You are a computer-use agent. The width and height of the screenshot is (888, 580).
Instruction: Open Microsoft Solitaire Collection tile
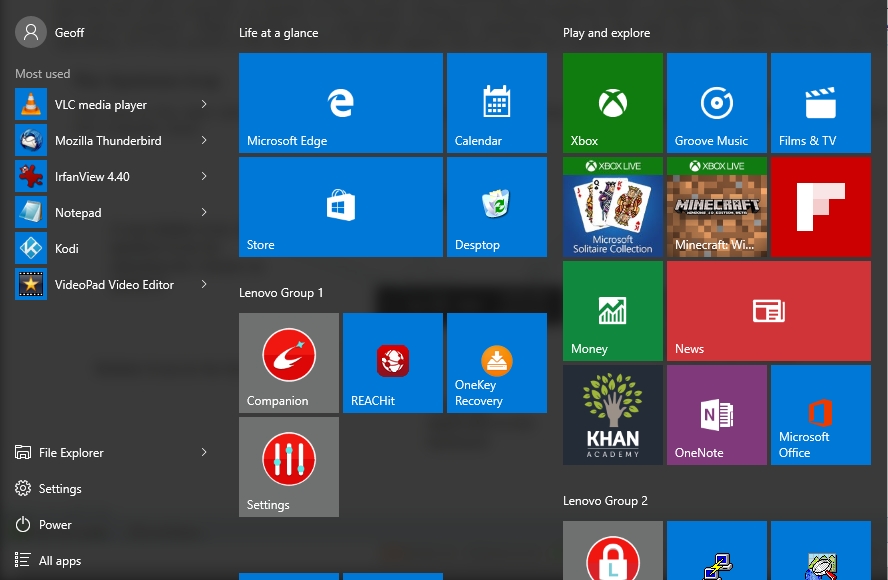pos(612,207)
